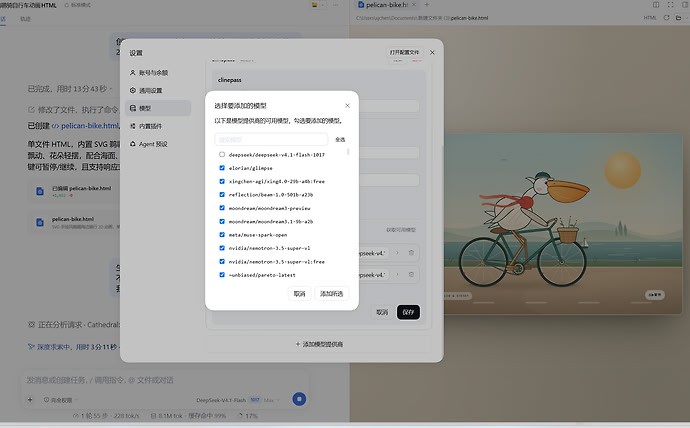This screenshot has width=690, height=428.
Task: Open the 已编辑 pelican-bike.html file card
Action: tap(75, 191)
